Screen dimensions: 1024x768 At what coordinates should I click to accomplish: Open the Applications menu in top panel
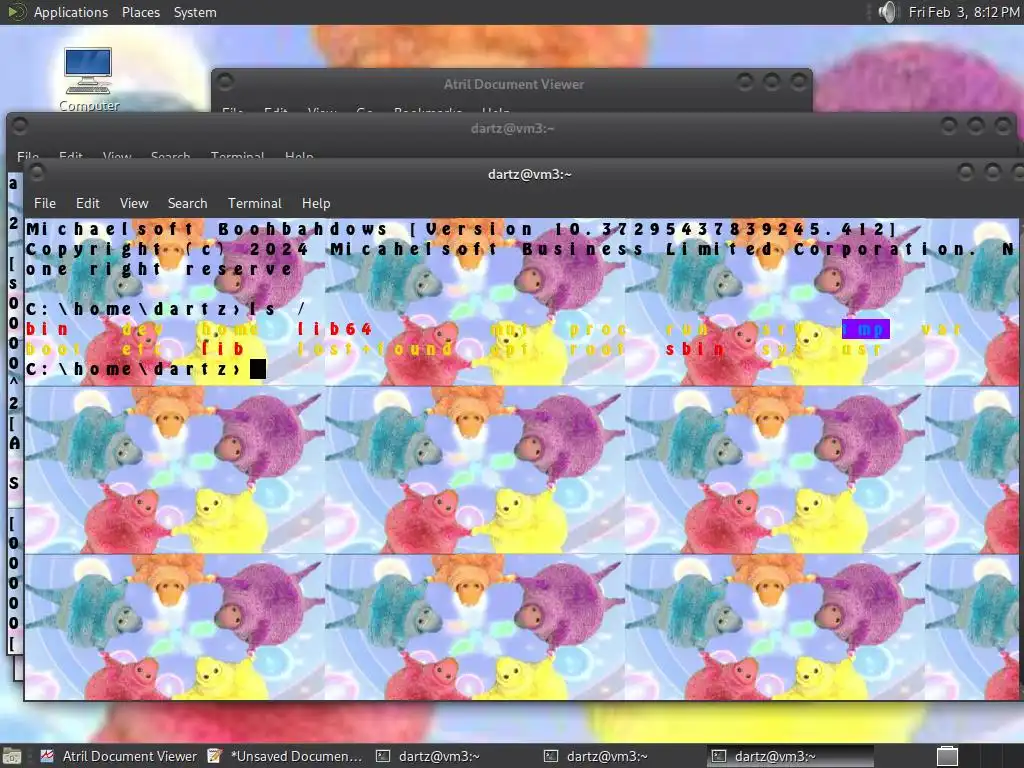[x=71, y=12]
